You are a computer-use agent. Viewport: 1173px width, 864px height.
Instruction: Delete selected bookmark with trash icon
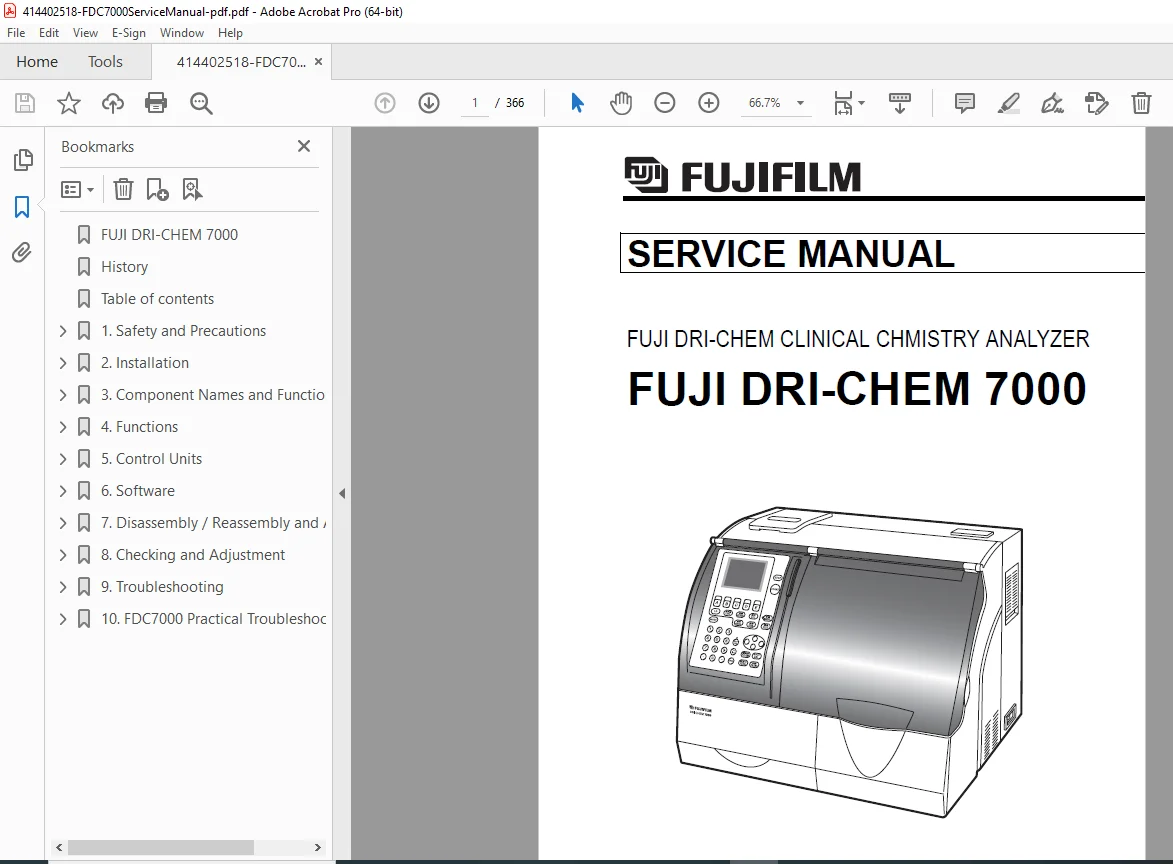[x=123, y=189]
